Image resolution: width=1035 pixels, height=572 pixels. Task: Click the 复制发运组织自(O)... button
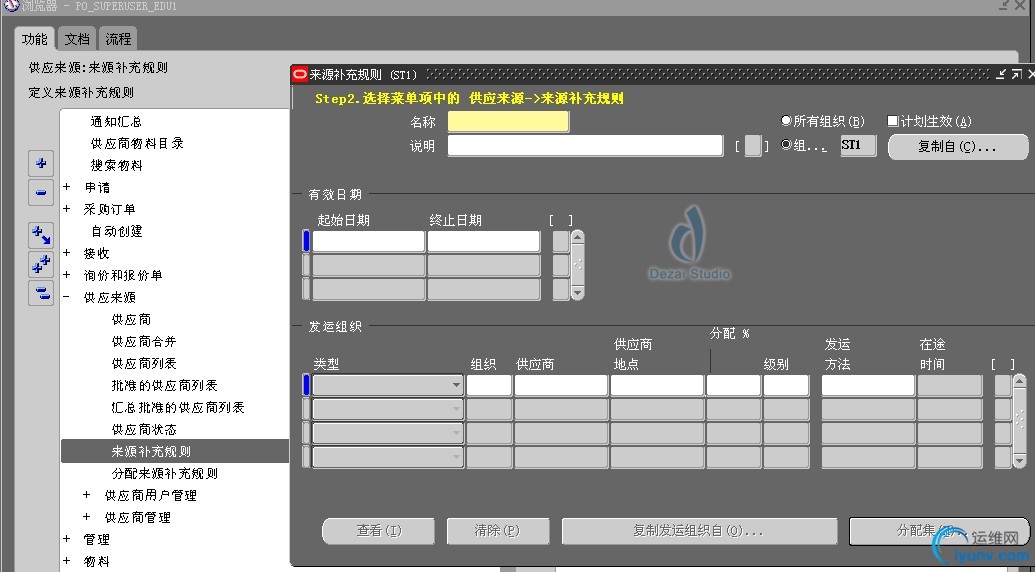[699, 530]
